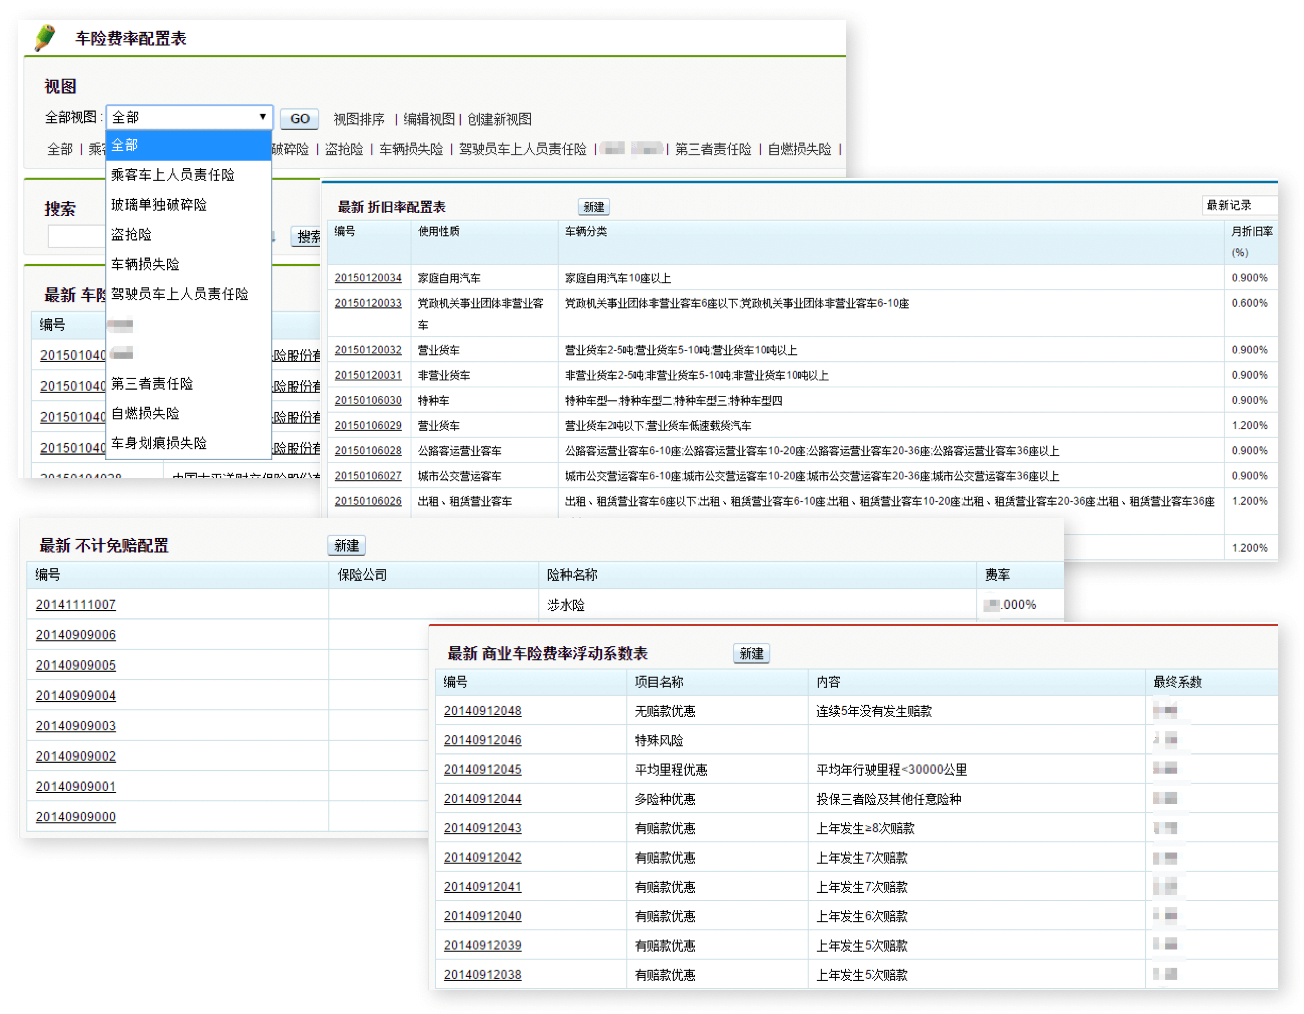Open coefficient record 20140912041
The width and height of the screenshot is (1304, 1014).
pyautogui.click(x=483, y=887)
